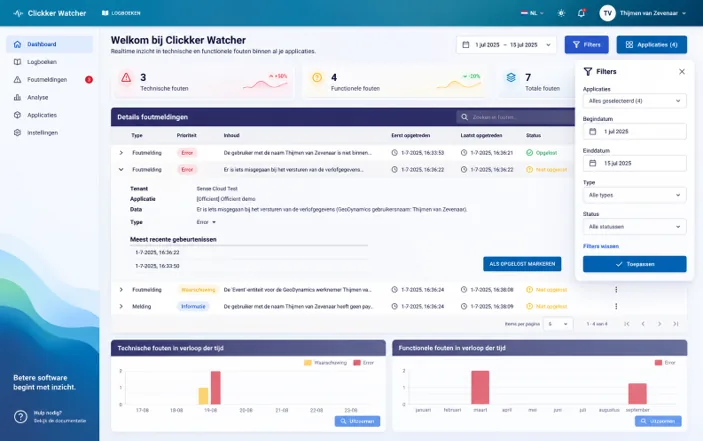Click the calendar icon in the Einddatum field

coord(592,163)
